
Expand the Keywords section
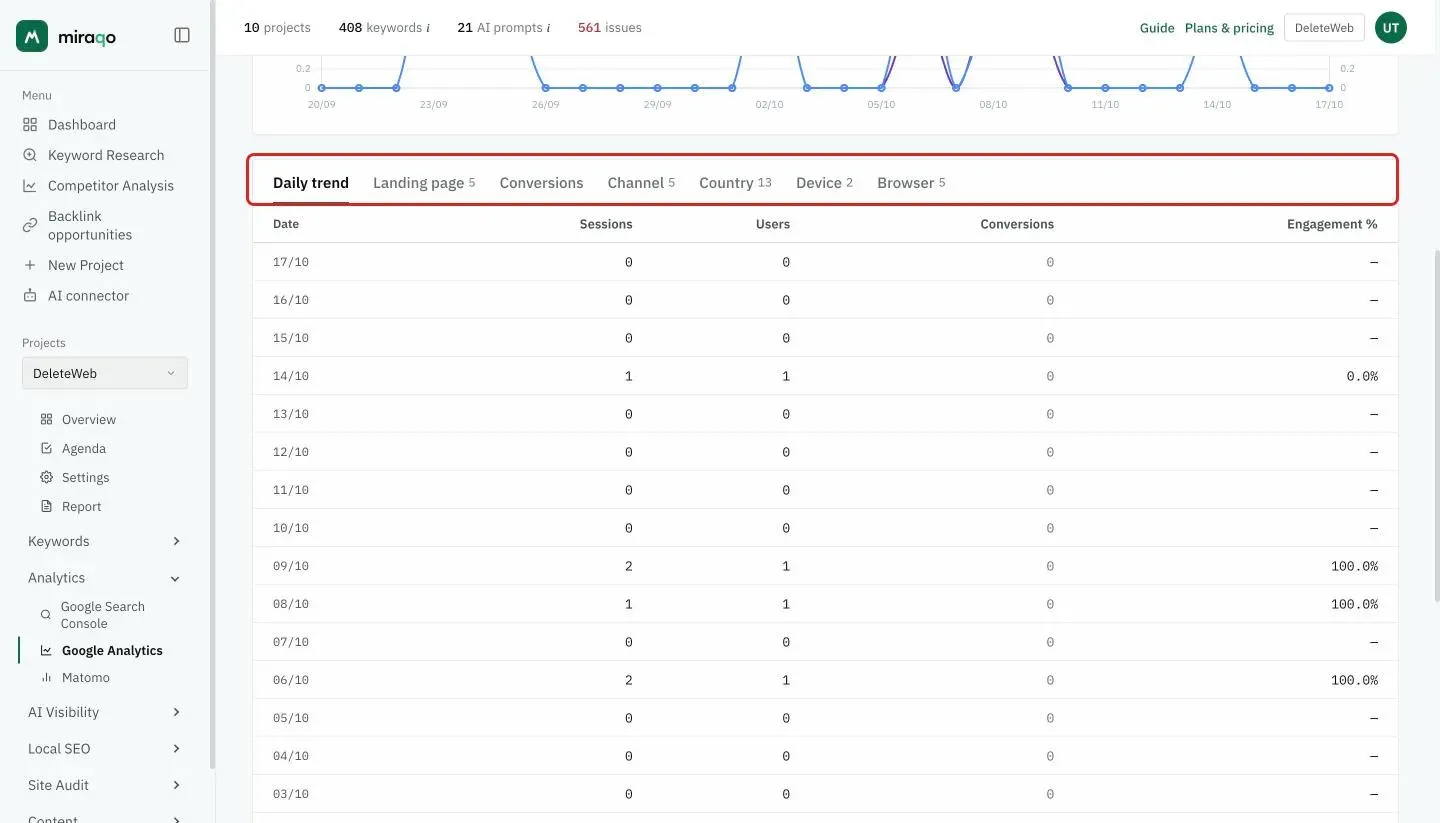pyautogui.click(x=105, y=541)
